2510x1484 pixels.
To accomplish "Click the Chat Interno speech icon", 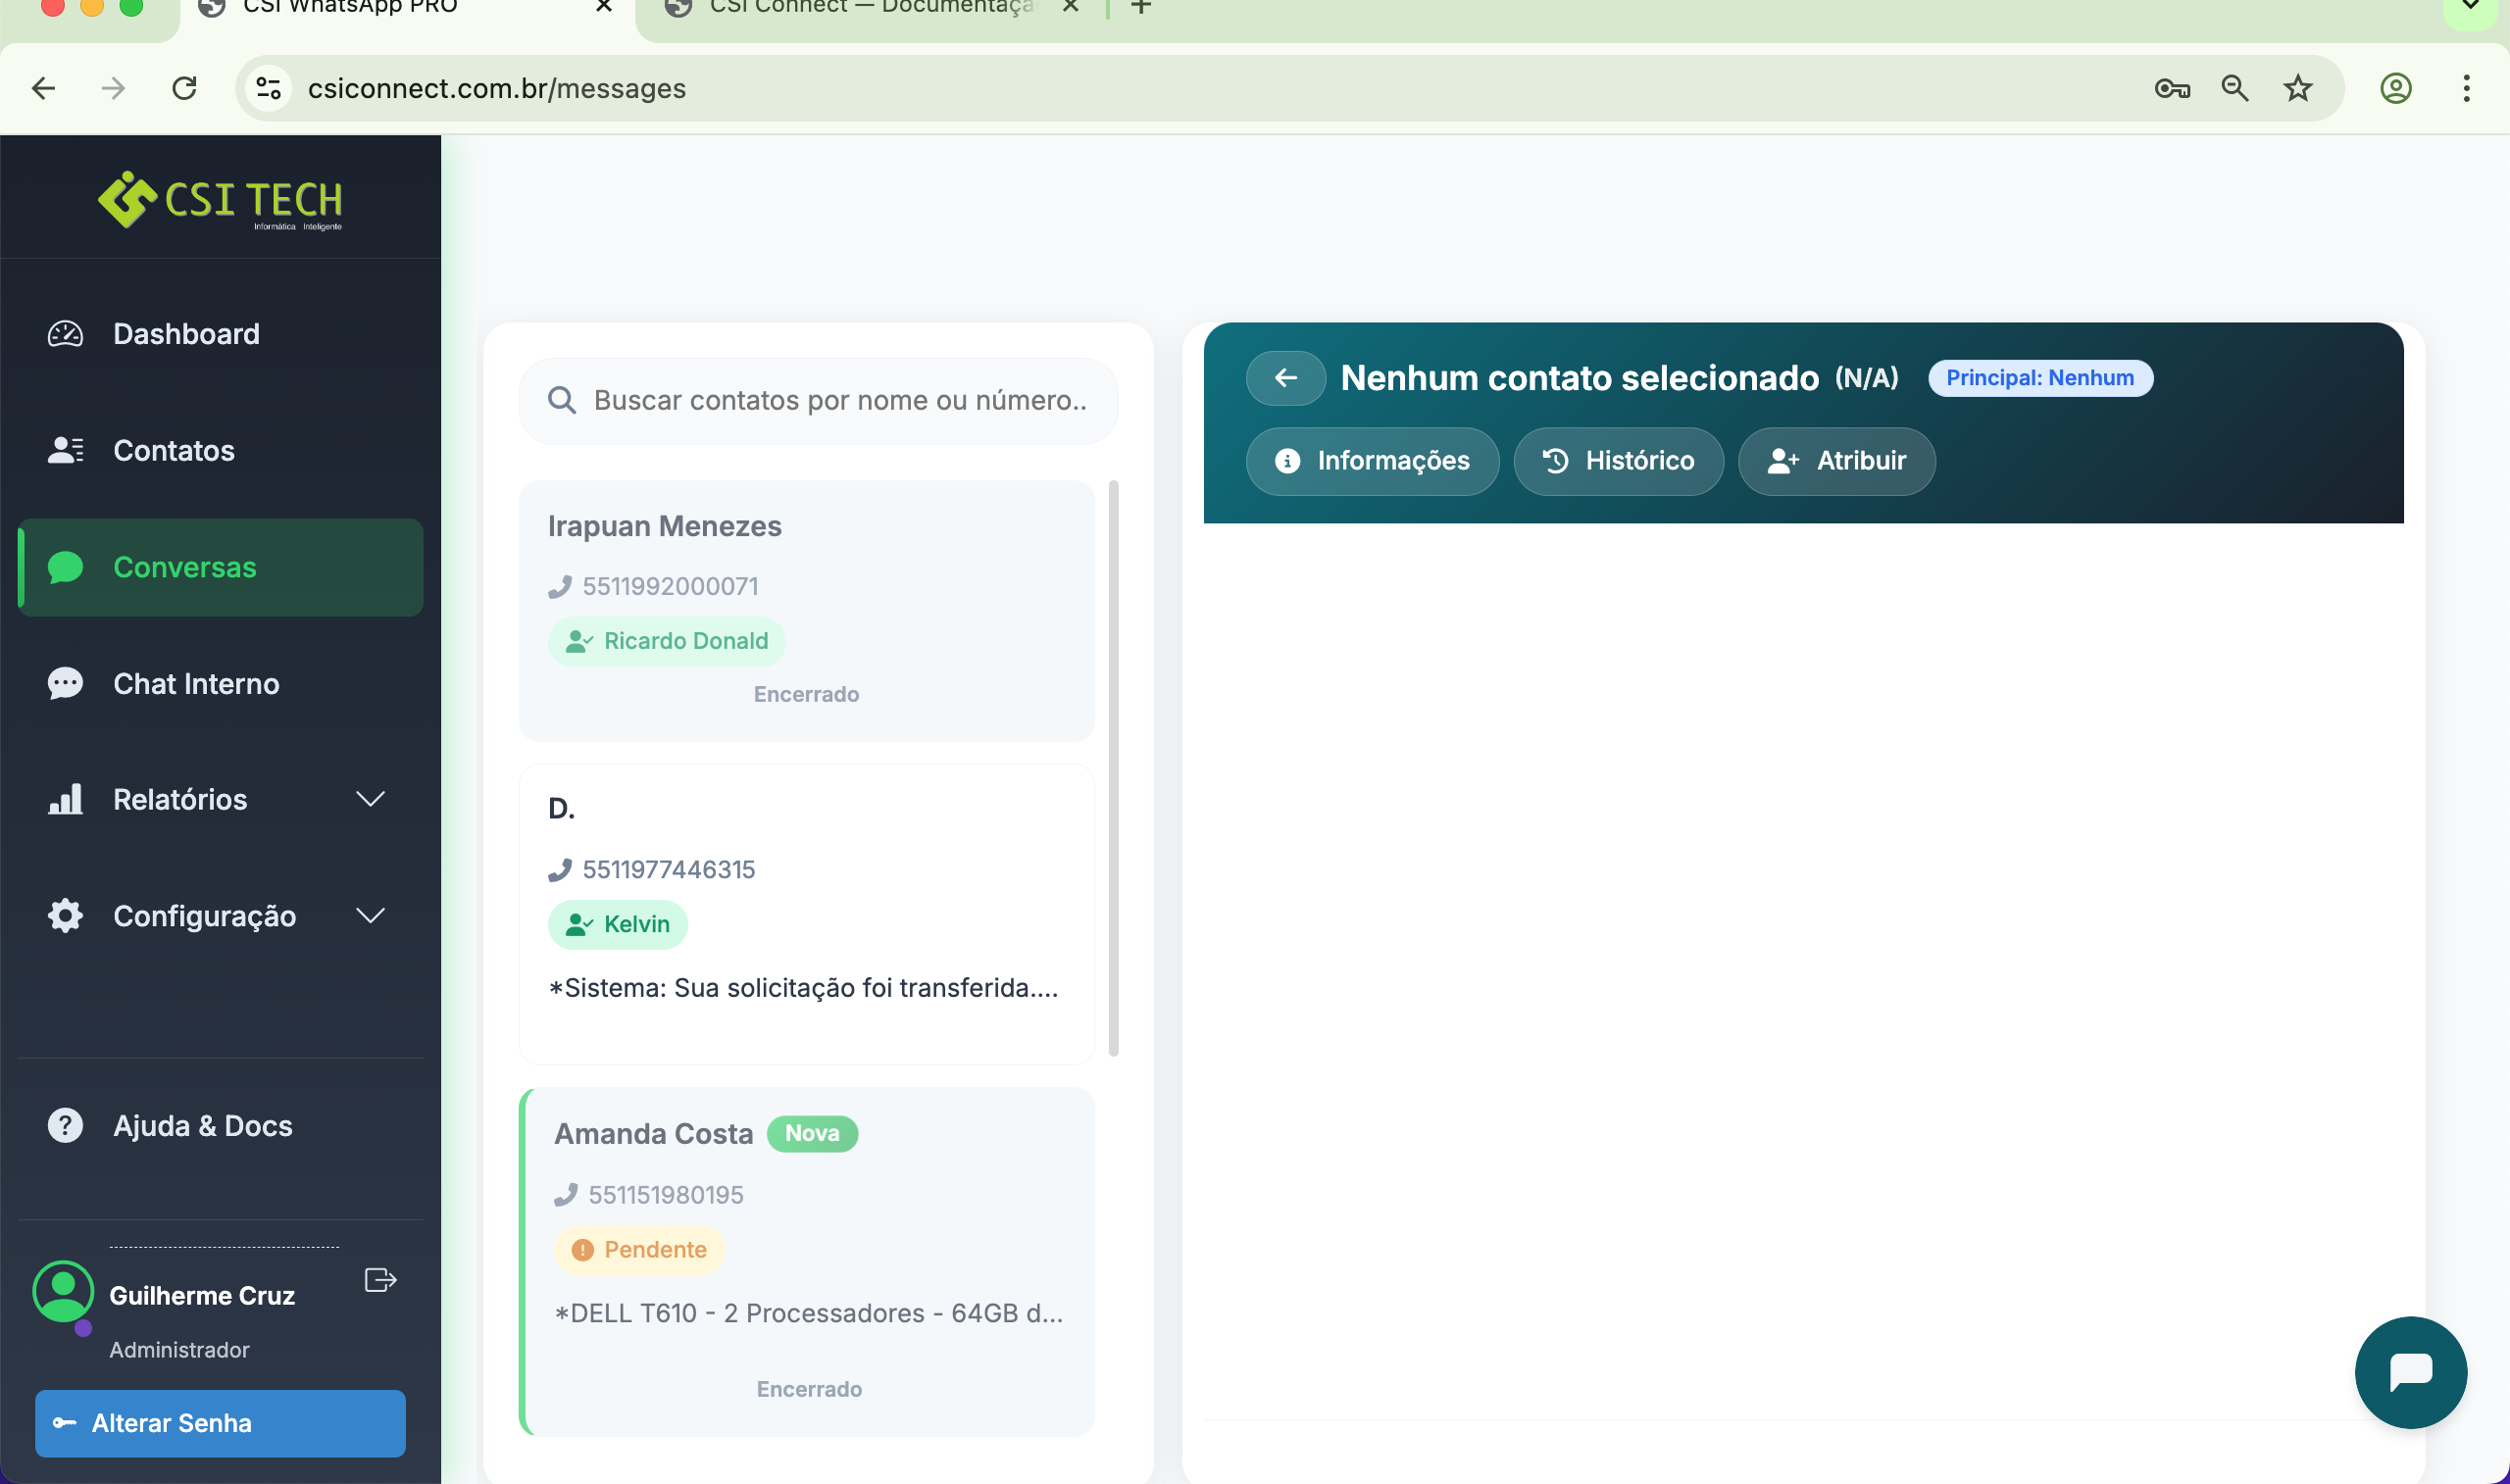I will (x=66, y=683).
